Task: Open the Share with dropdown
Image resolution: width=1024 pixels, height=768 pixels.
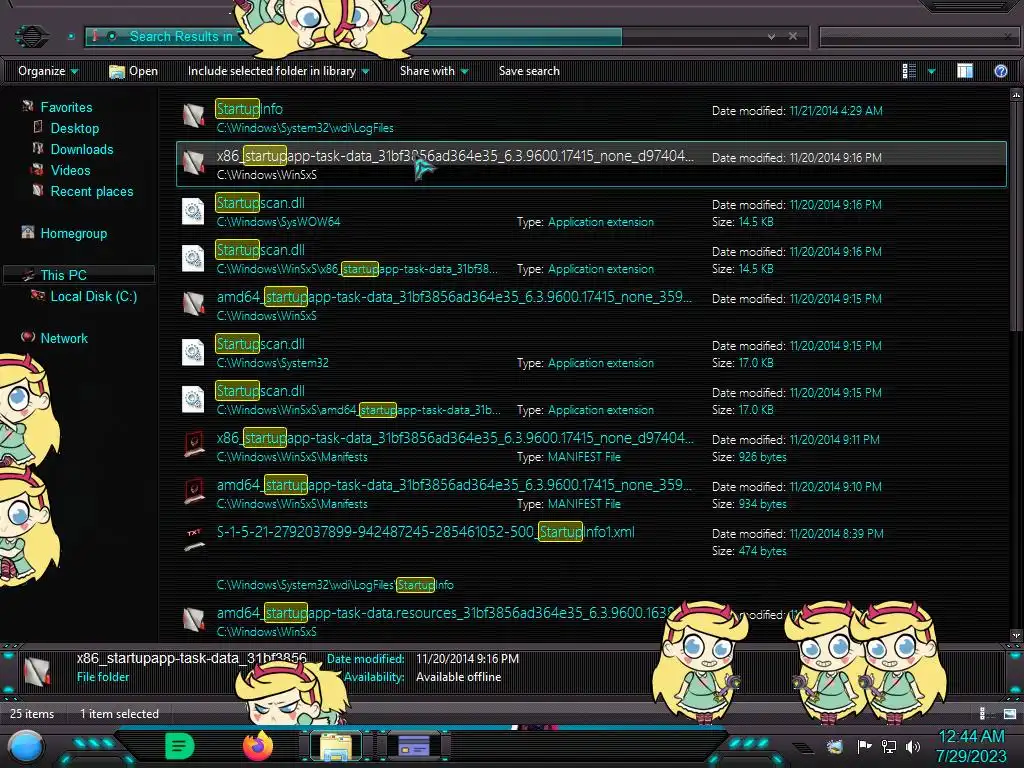Action: pyautogui.click(x=434, y=71)
